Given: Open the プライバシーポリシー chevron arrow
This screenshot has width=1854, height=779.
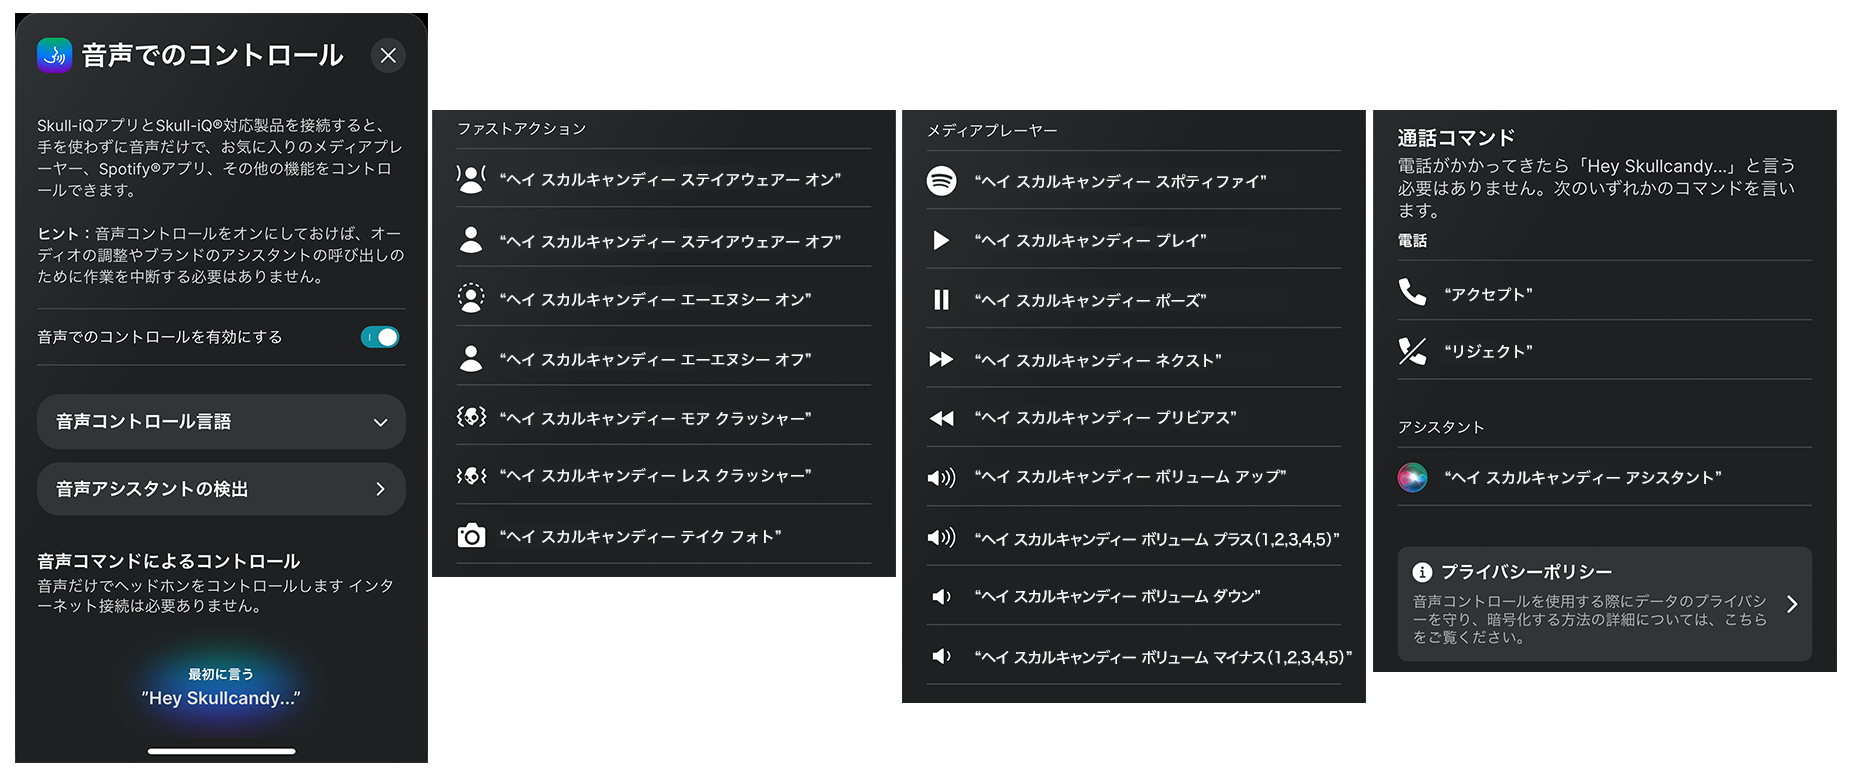Looking at the screenshot, I should click(1792, 604).
